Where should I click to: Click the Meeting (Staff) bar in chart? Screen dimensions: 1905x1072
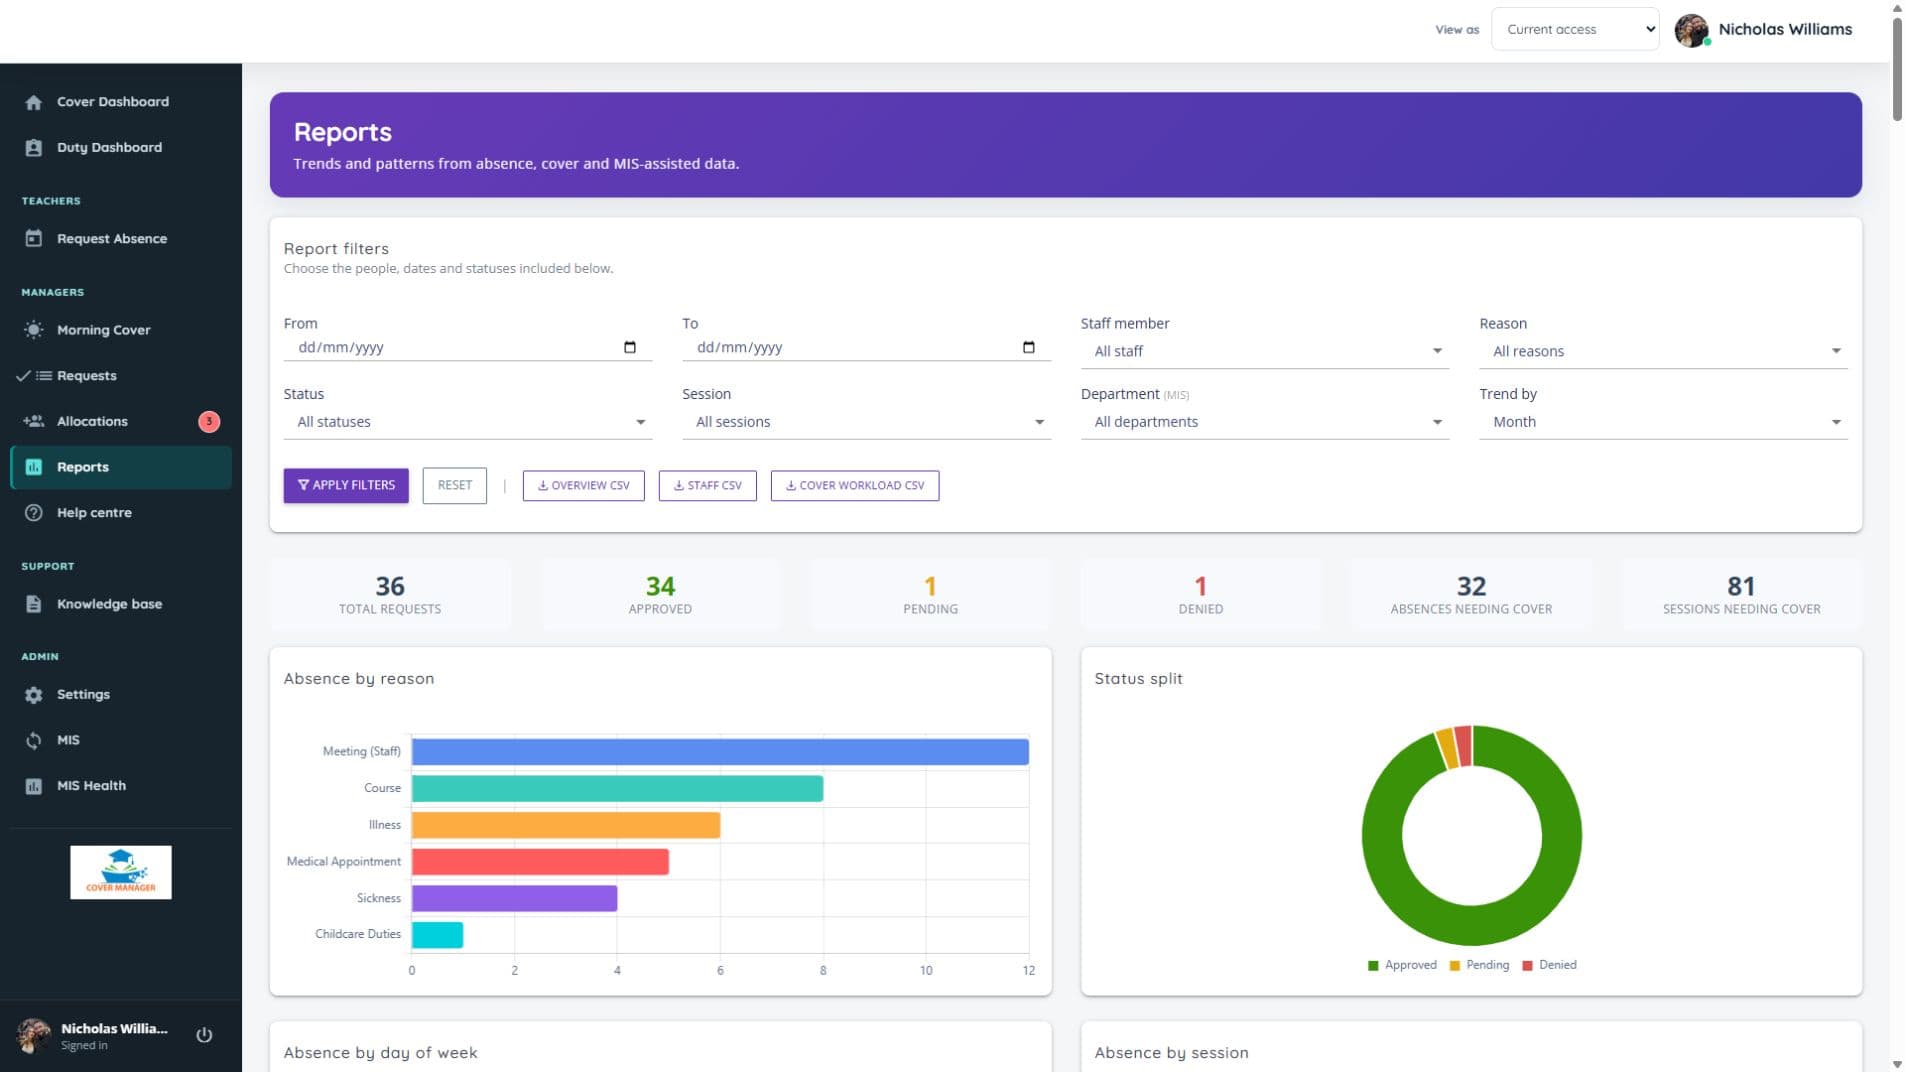pos(720,752)
